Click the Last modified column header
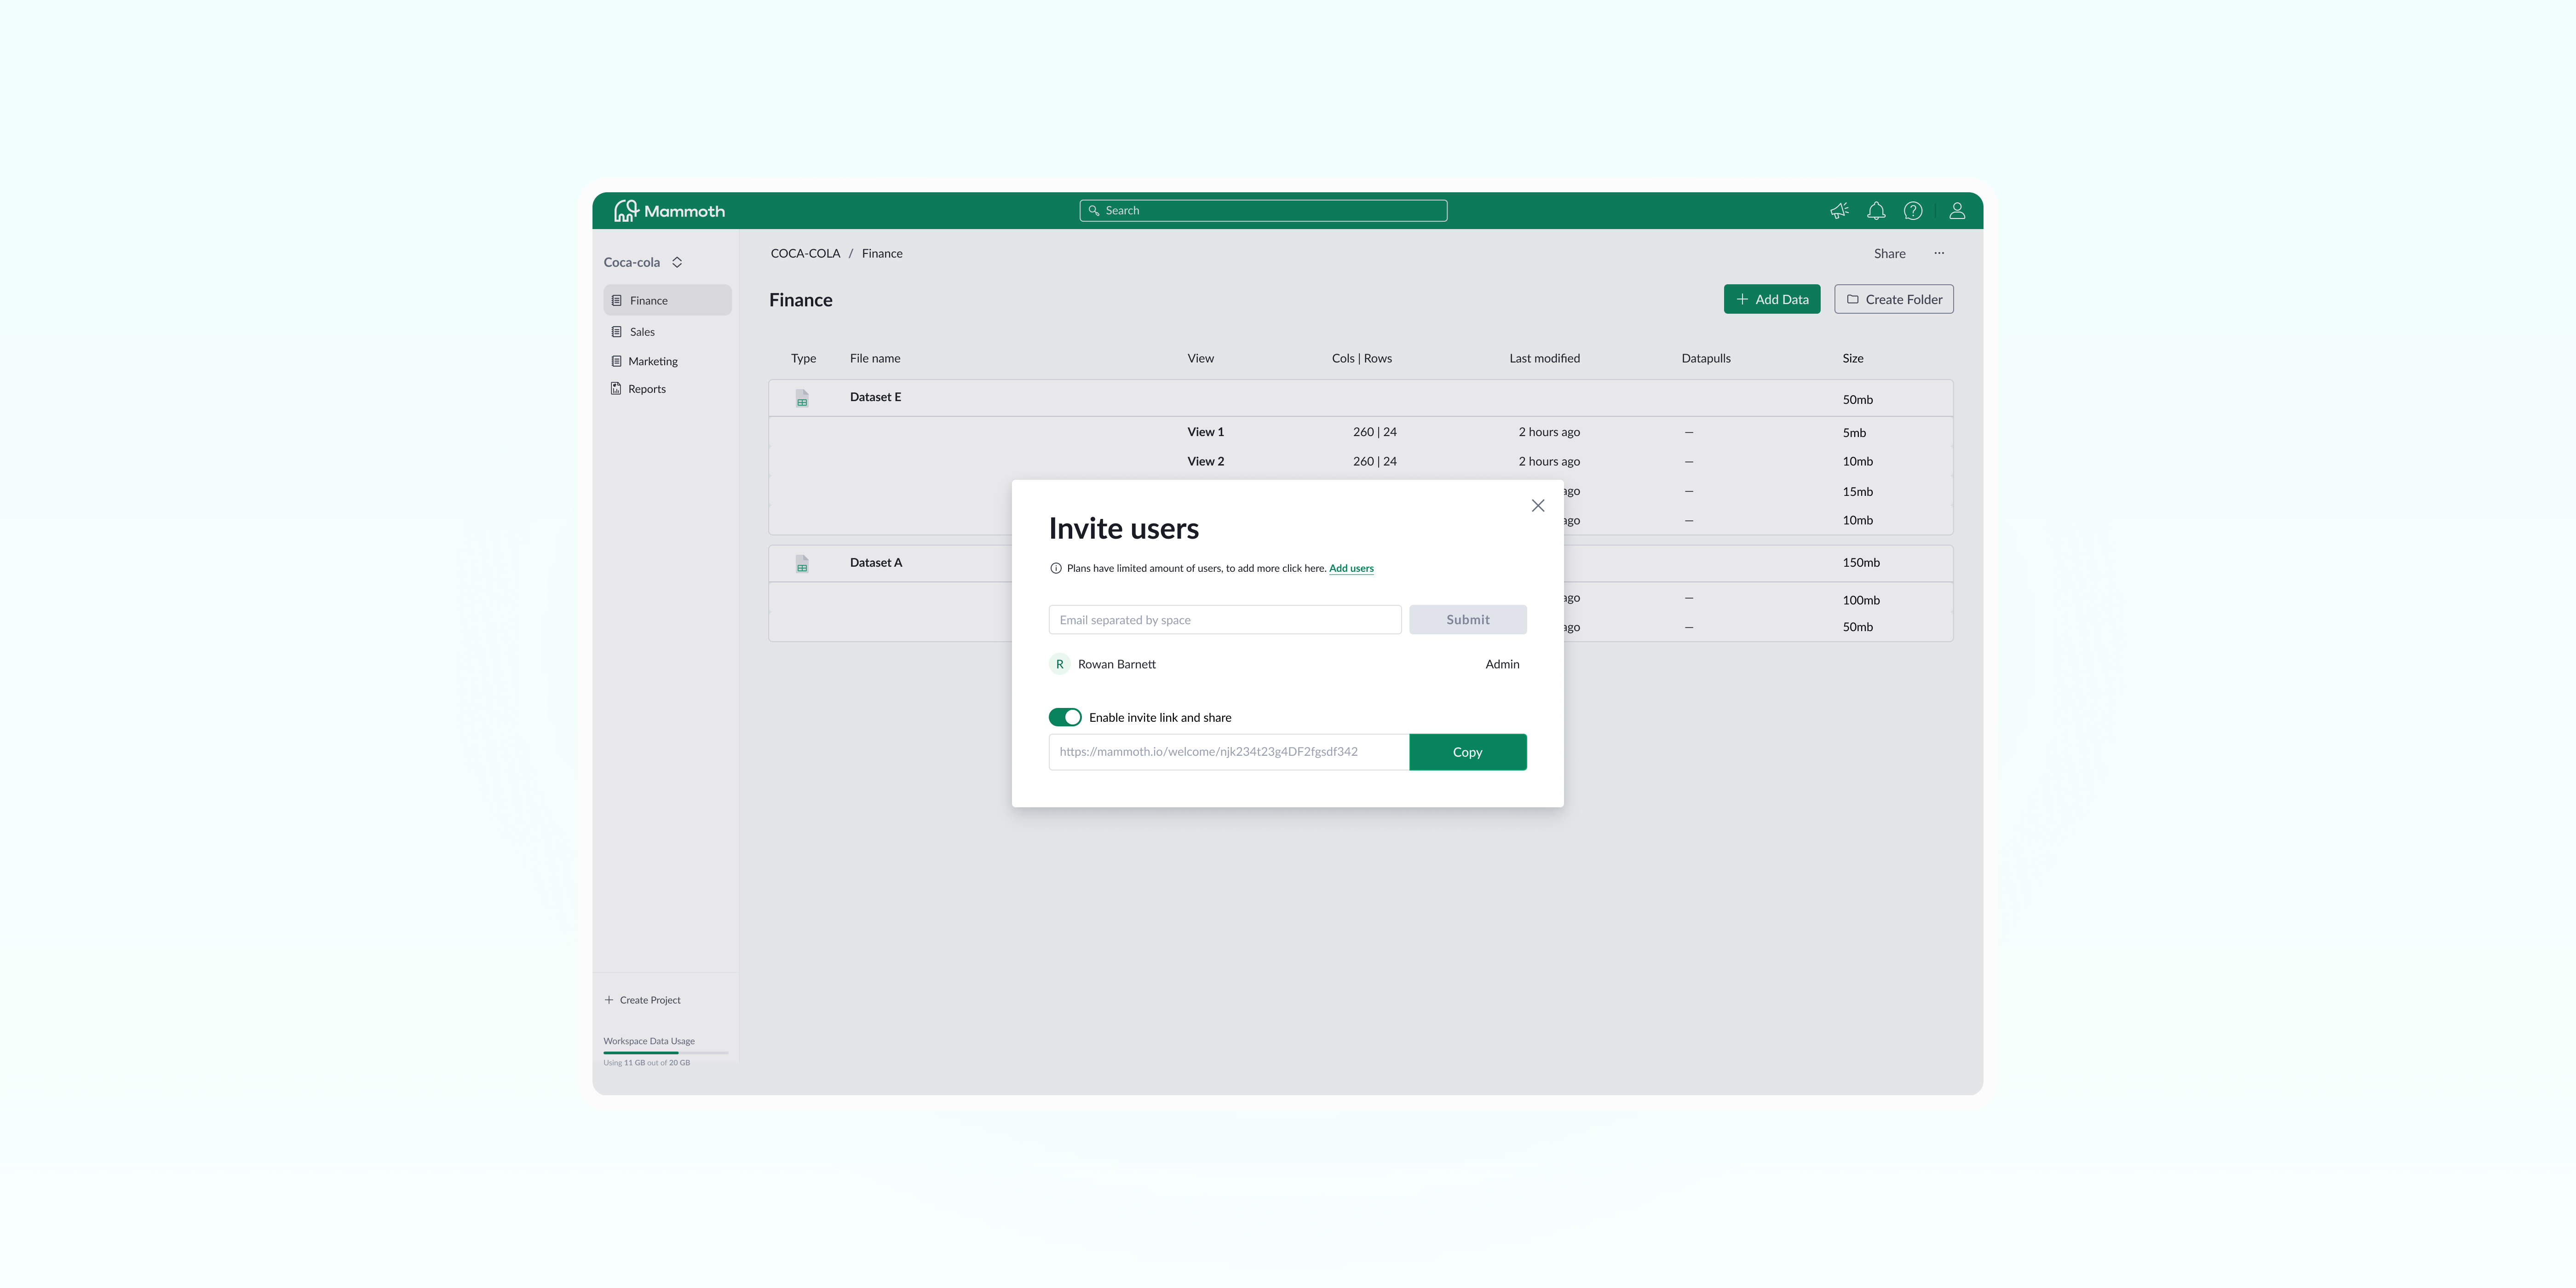 click(1544, 358)
